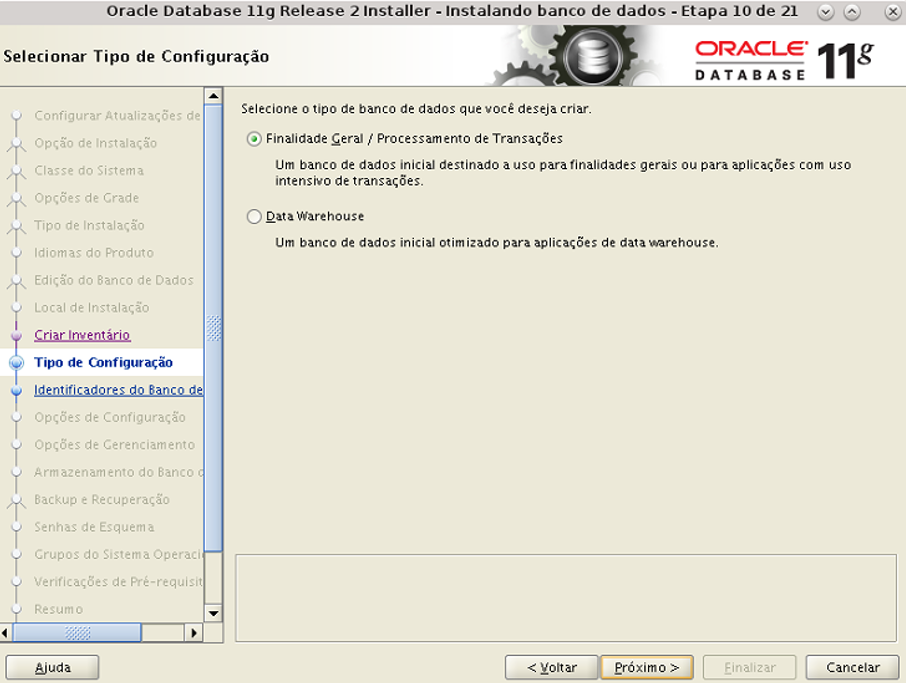Click the horizontal scroll-right arrow in steps panel

pyautogui.click(x=194, y=633)
